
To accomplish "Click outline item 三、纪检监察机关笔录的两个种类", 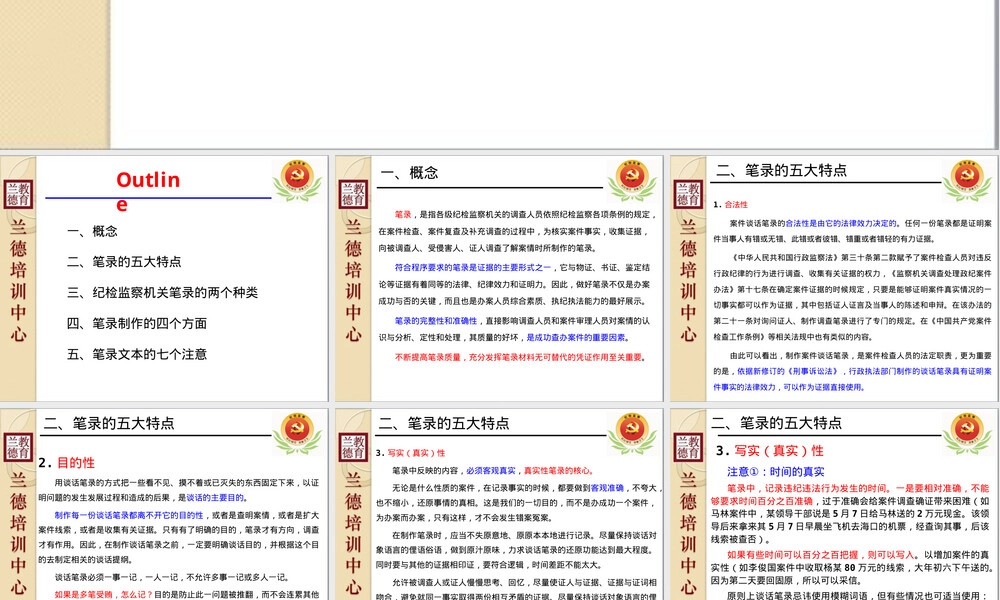I will pyautogui.click(x=163, y=293).
